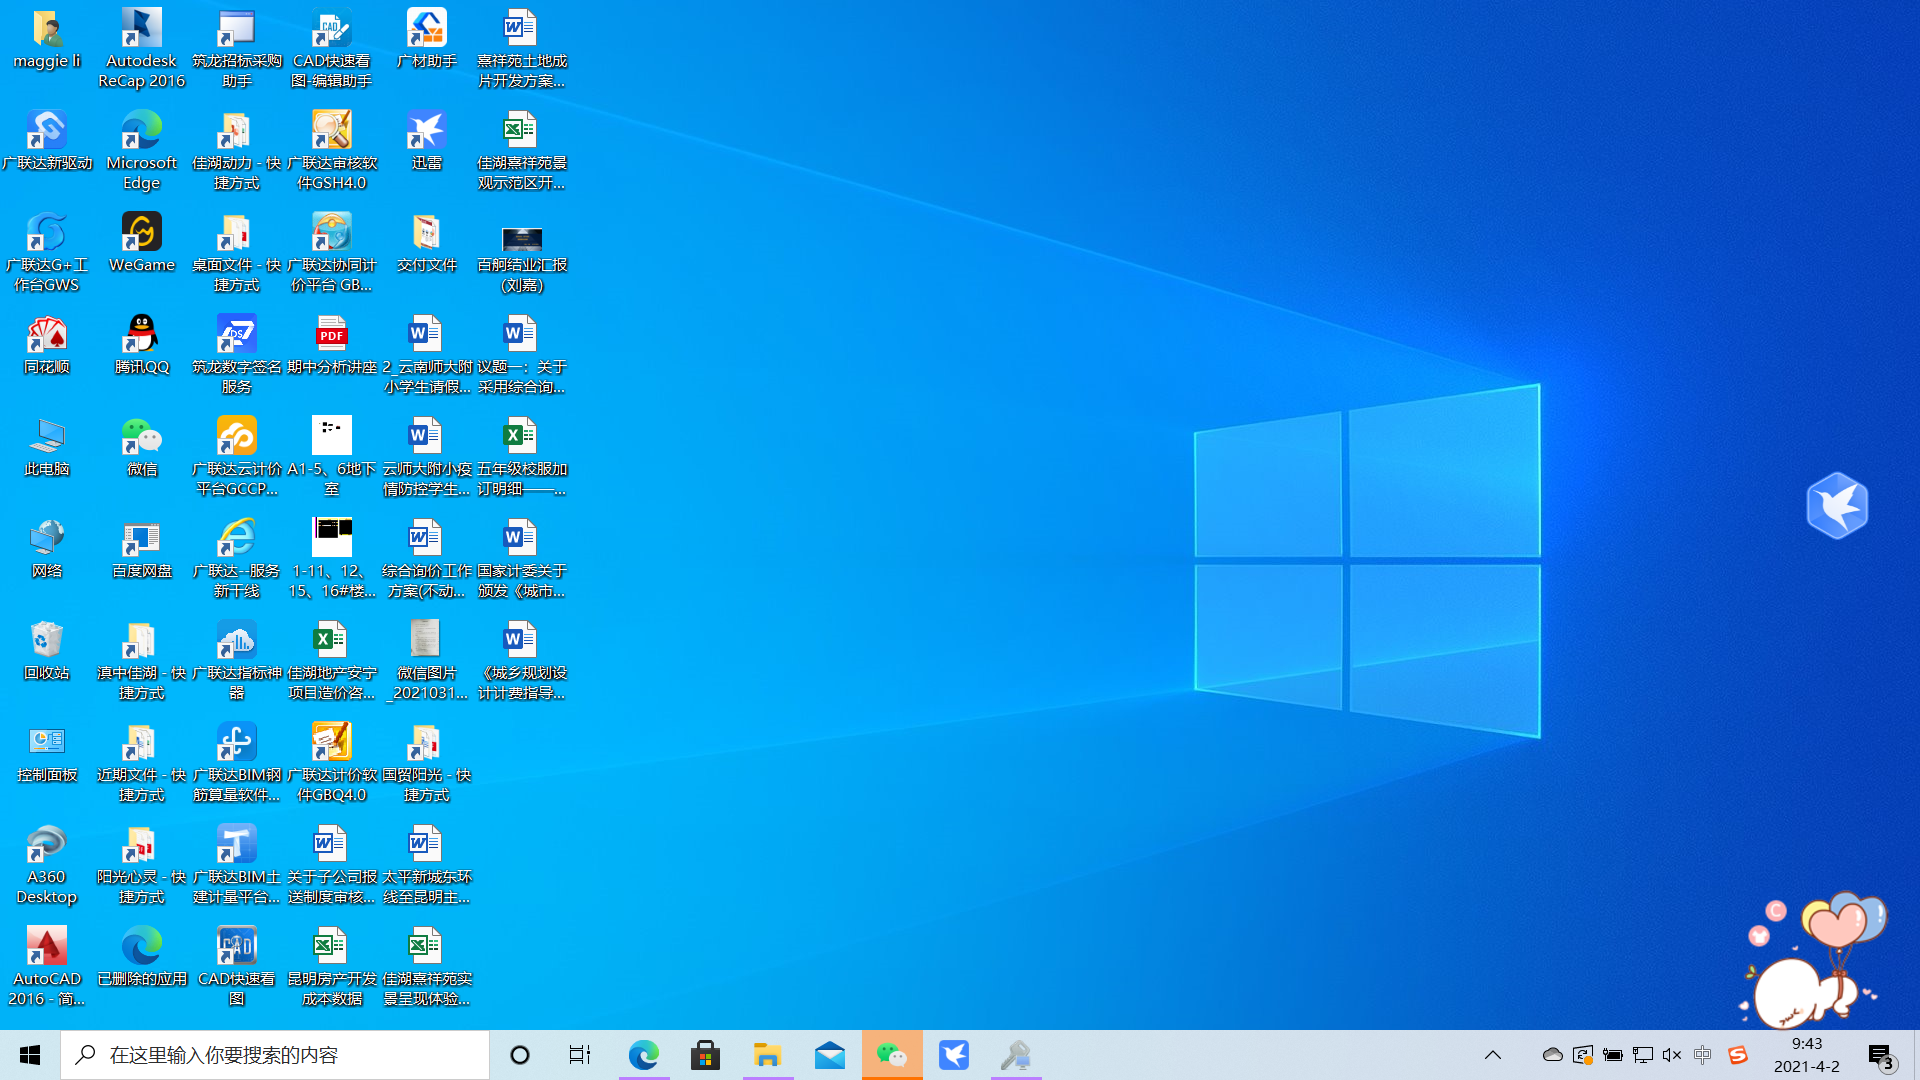
Task: Click the Sogou input method tray icon
Action: point(1738,1055)
